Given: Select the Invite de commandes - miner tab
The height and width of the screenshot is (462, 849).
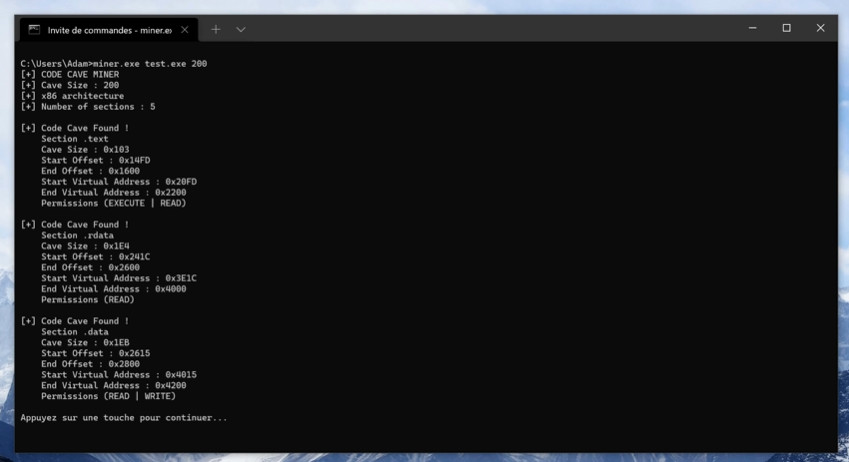Looking at the screenshot, I should pyautogui.click(x=109, y=30).
